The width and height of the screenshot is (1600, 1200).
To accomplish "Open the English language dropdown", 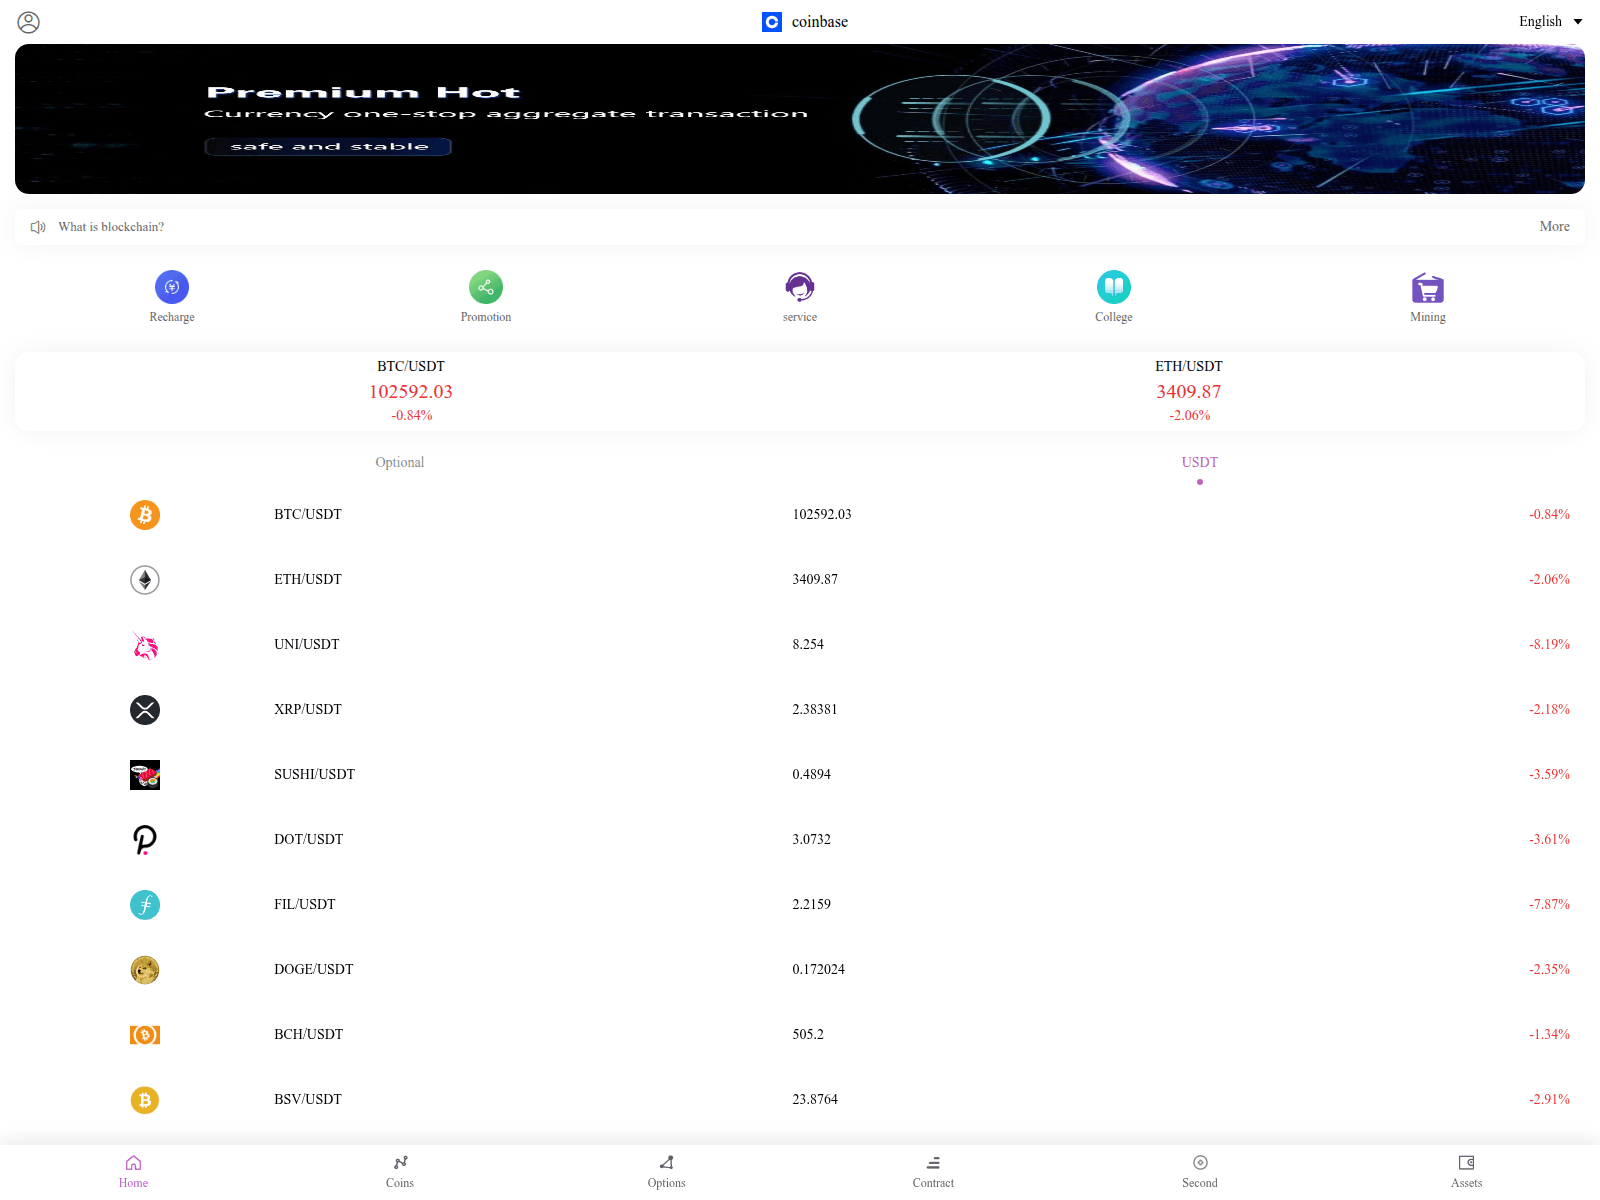I will [1550, 22].
